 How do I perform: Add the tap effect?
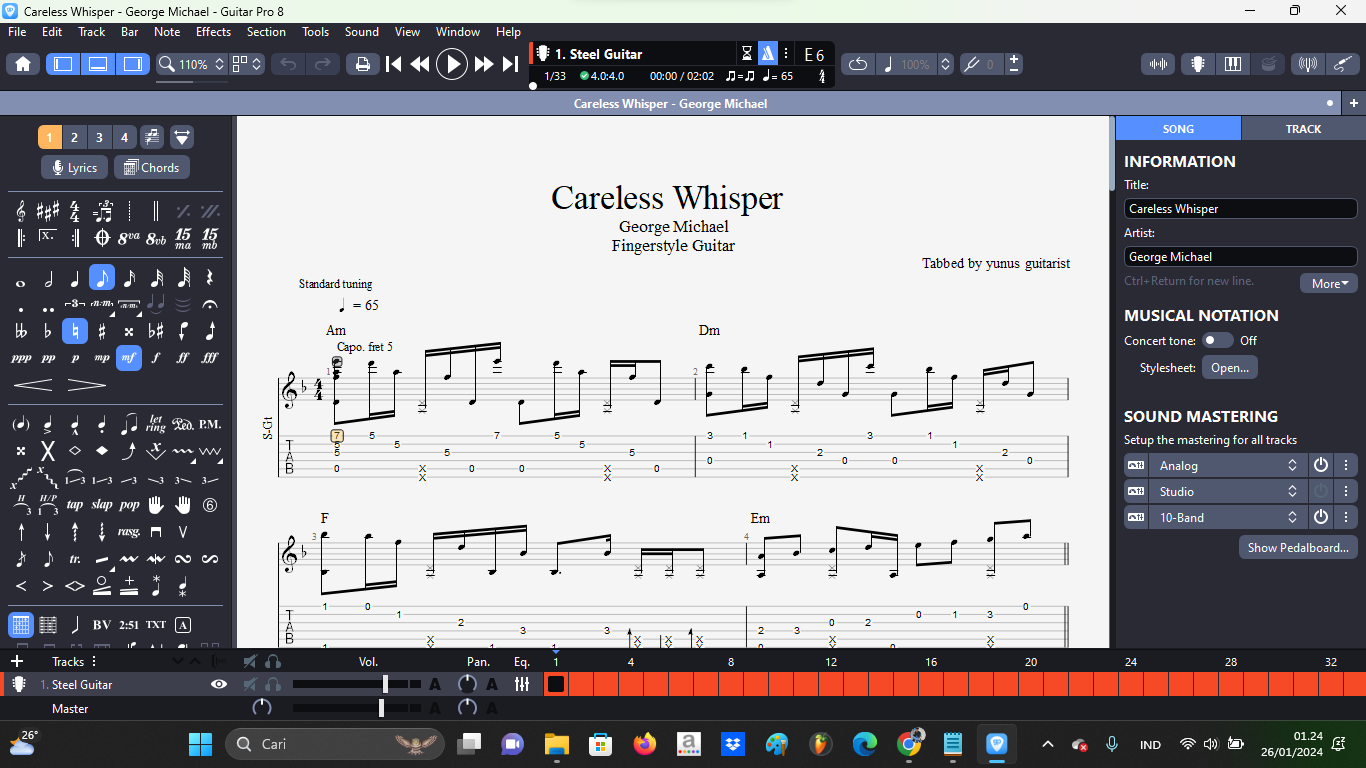[x=75, y=505]
